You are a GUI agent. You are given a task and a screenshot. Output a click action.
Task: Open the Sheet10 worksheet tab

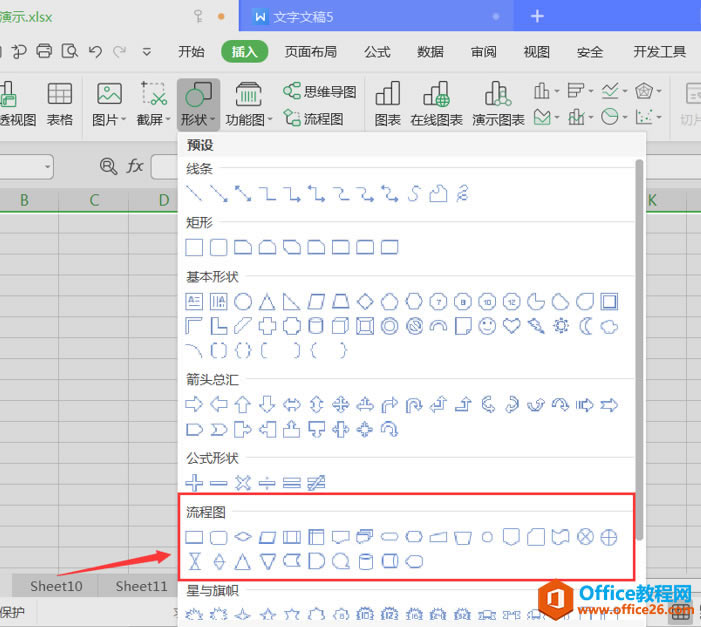coord(56,586)
